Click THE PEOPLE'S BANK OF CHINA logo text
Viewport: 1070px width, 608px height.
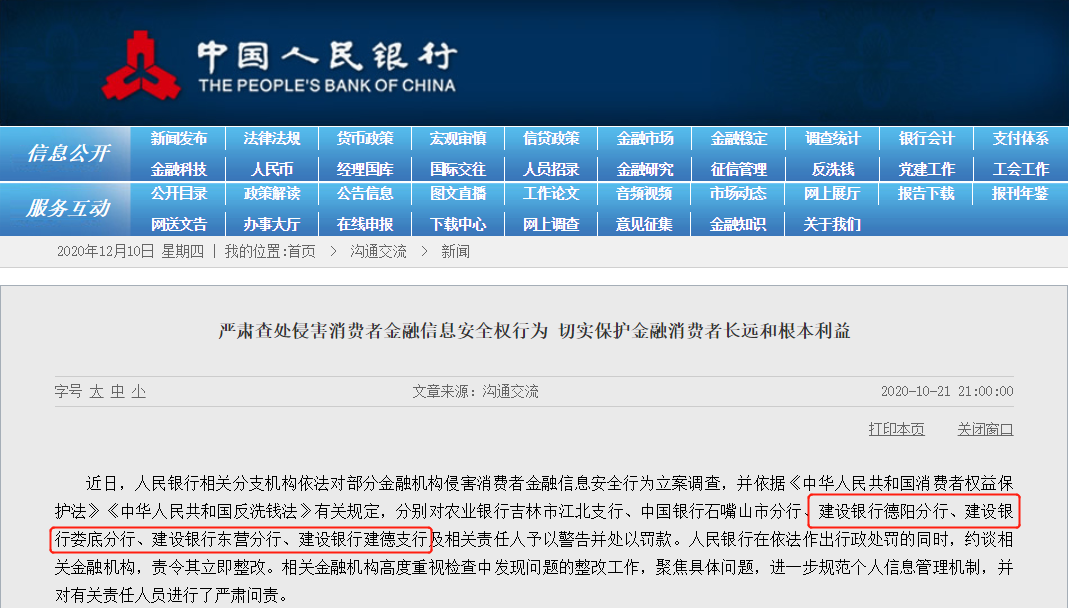(327, 86)
